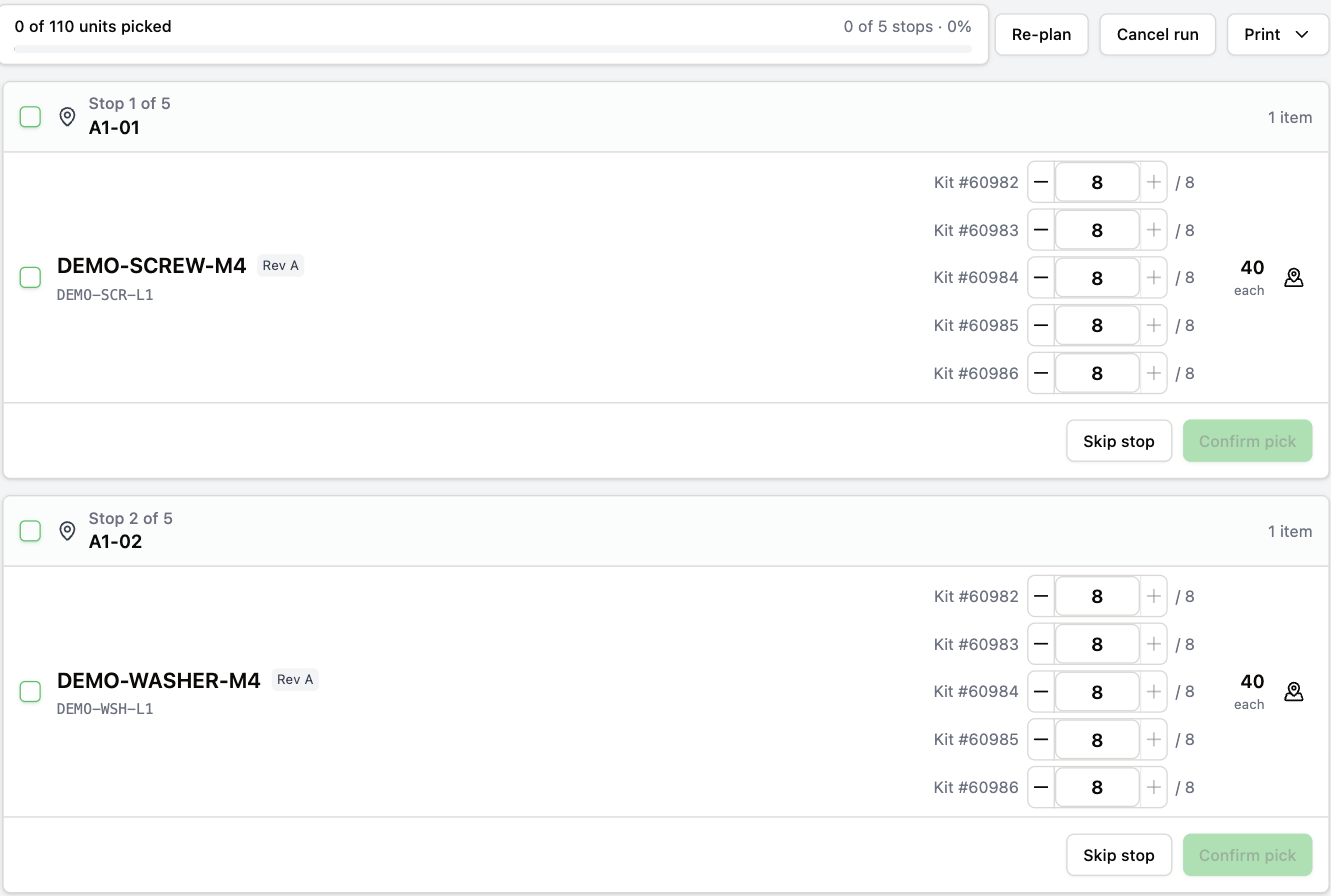The width and height of the screenshot is (1331, 896).
Task: Confirm pick for the DEMO-WASHER-M4 stop
Action: [1247, 855]
